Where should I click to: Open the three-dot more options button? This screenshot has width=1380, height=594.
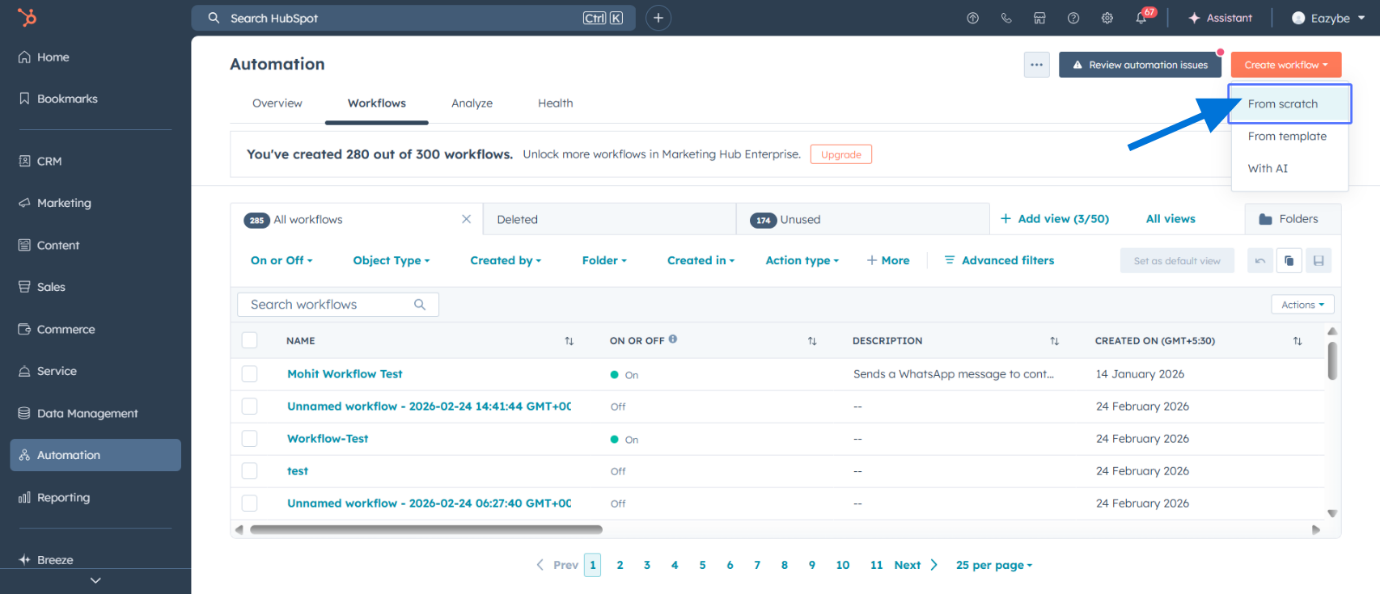[x=1037, y=65]
